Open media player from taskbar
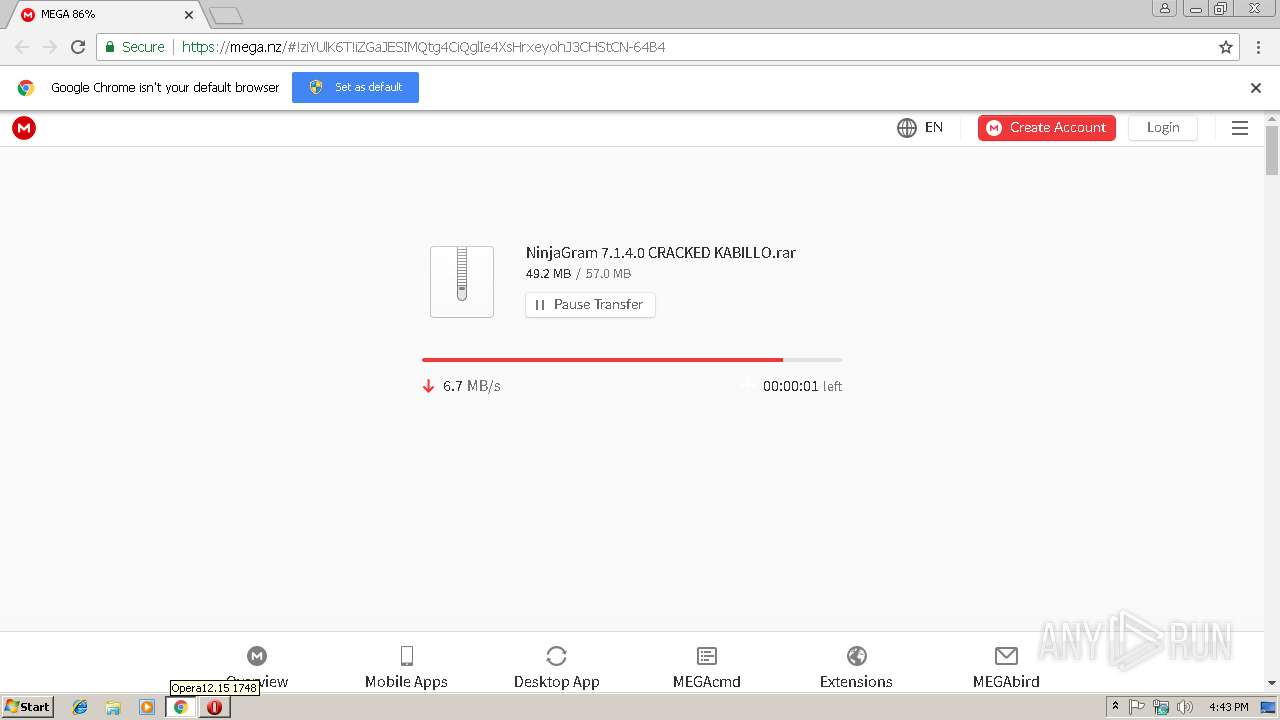 (147, 707)
